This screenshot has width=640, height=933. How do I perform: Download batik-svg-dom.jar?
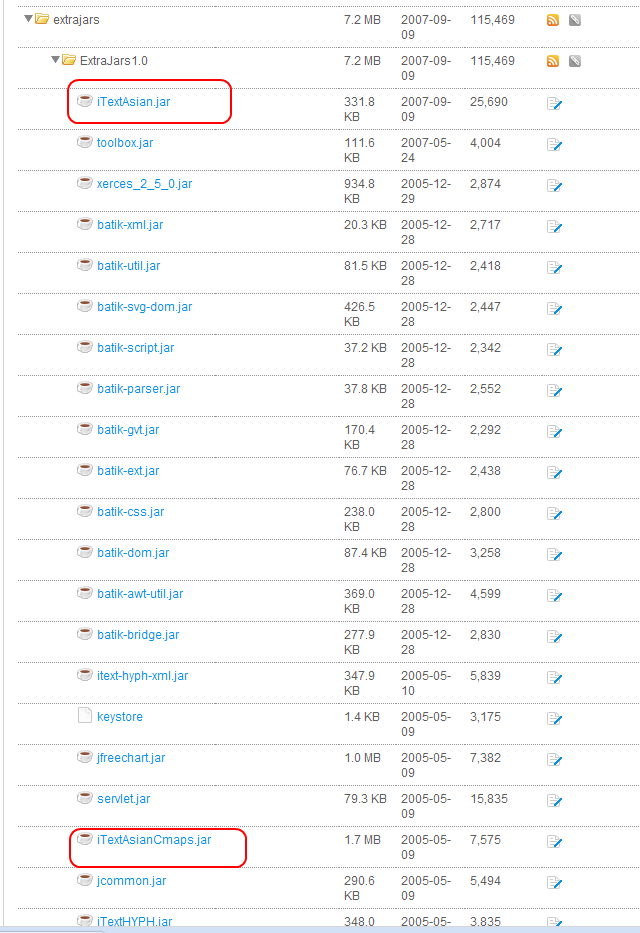pyautogui.click(x=145, y=307)
